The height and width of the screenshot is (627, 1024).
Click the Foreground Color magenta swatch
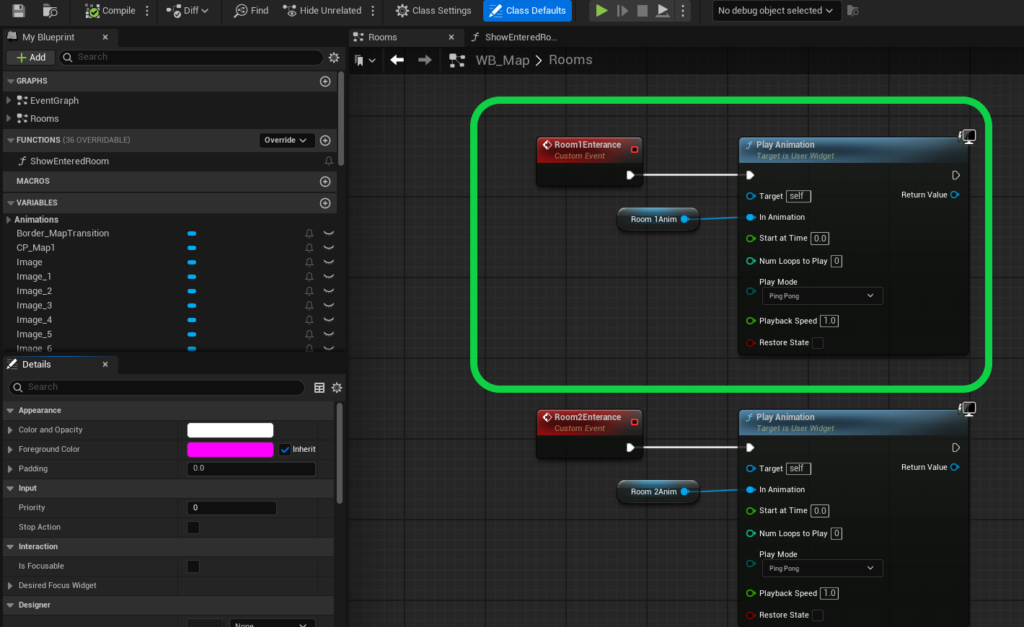(x=229, y=449)
